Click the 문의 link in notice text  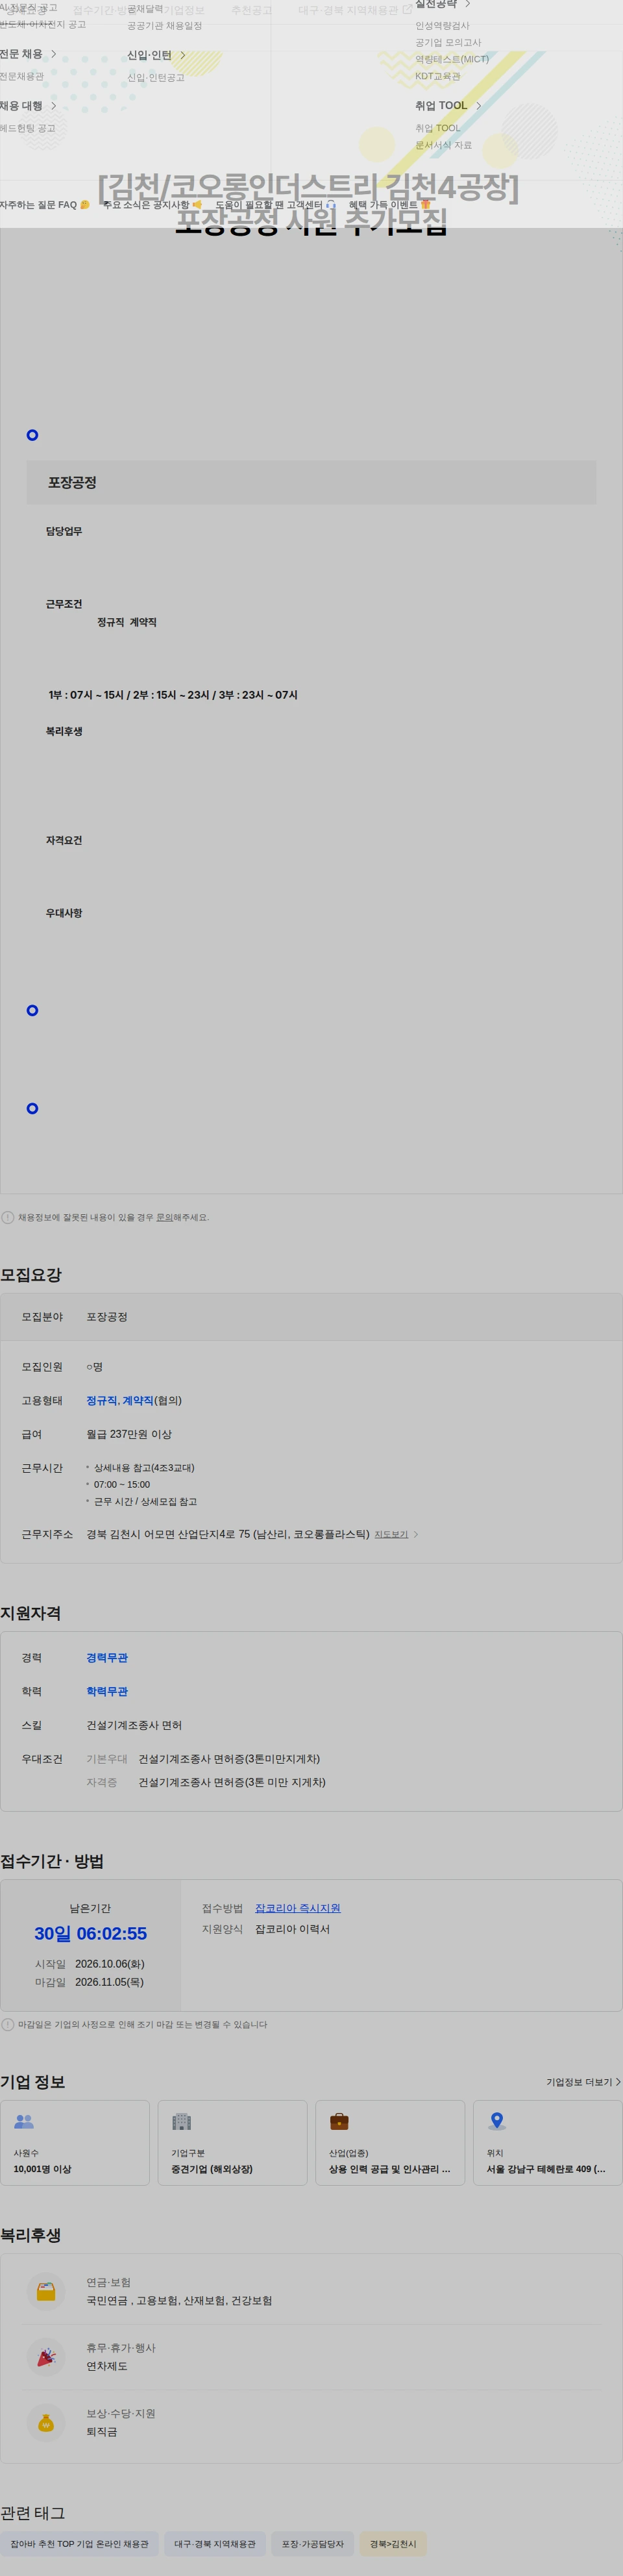164,1217
